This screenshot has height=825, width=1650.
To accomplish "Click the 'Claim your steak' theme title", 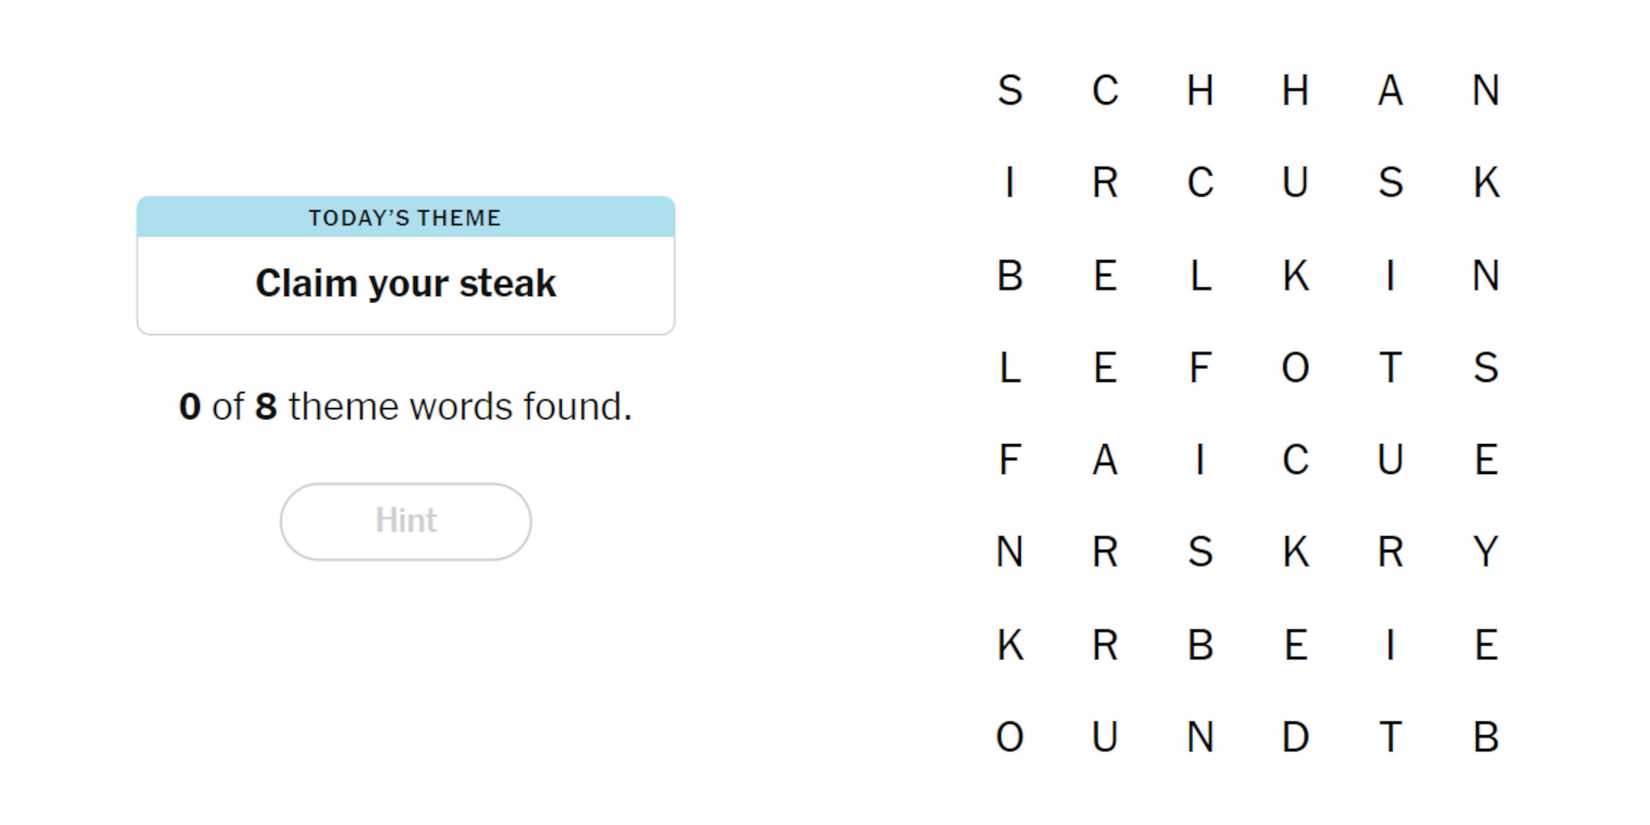I will [405, 284].
